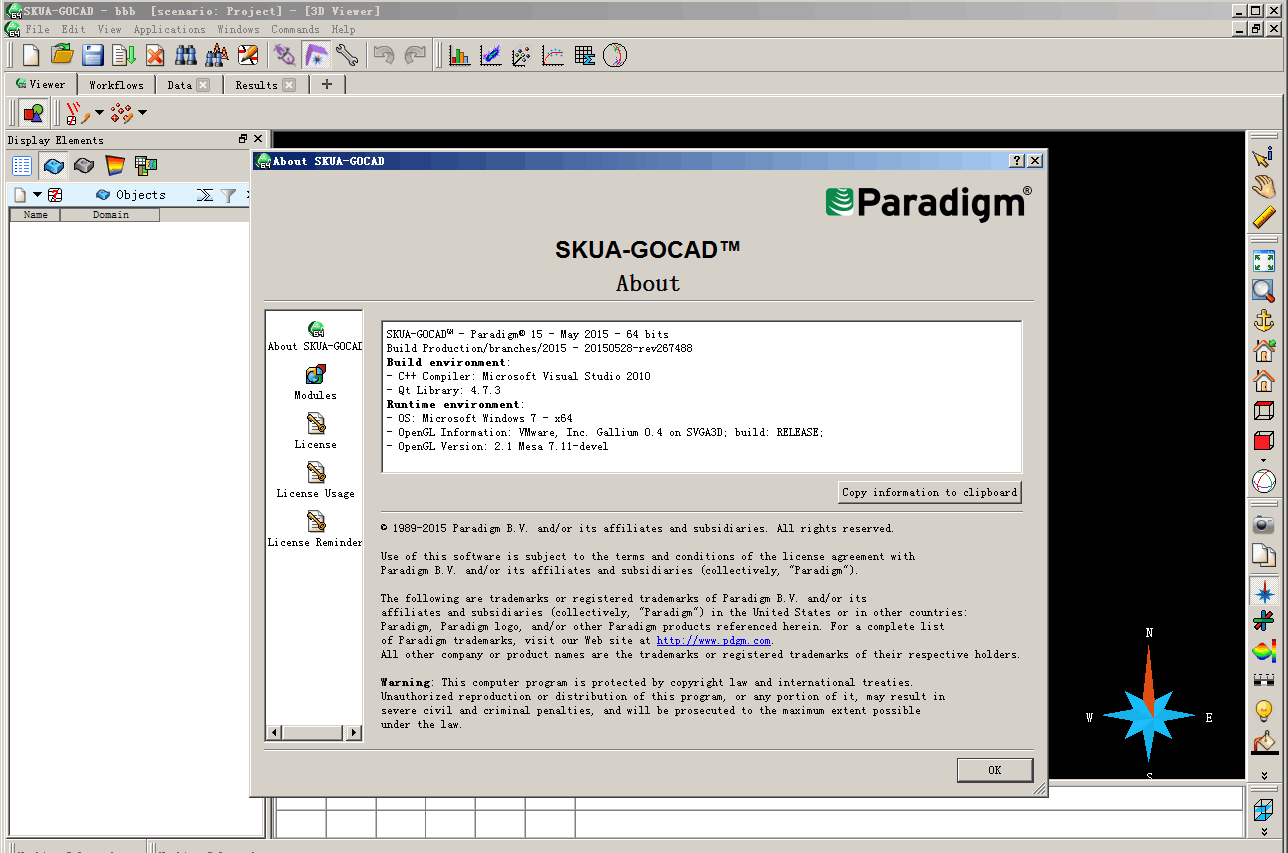Click the rainbow color scale icon in right toolbar
Image resolution: width=1288 pixels, height=853 pixels.
pyautogui.click(x=1264, y=651)
